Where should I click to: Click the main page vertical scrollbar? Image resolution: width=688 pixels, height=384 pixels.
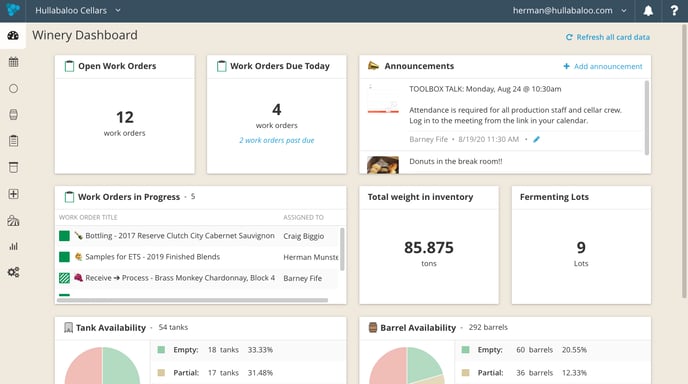[684, 161]
